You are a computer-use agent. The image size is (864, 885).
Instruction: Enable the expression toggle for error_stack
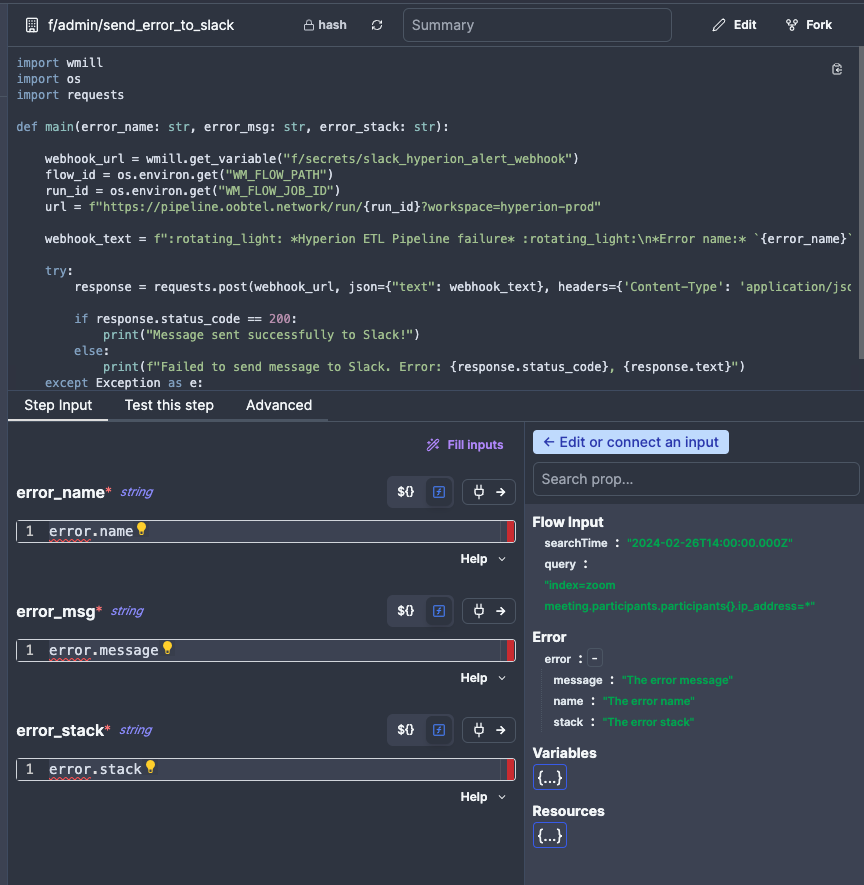pyautogui.click(x=438, y=729)
